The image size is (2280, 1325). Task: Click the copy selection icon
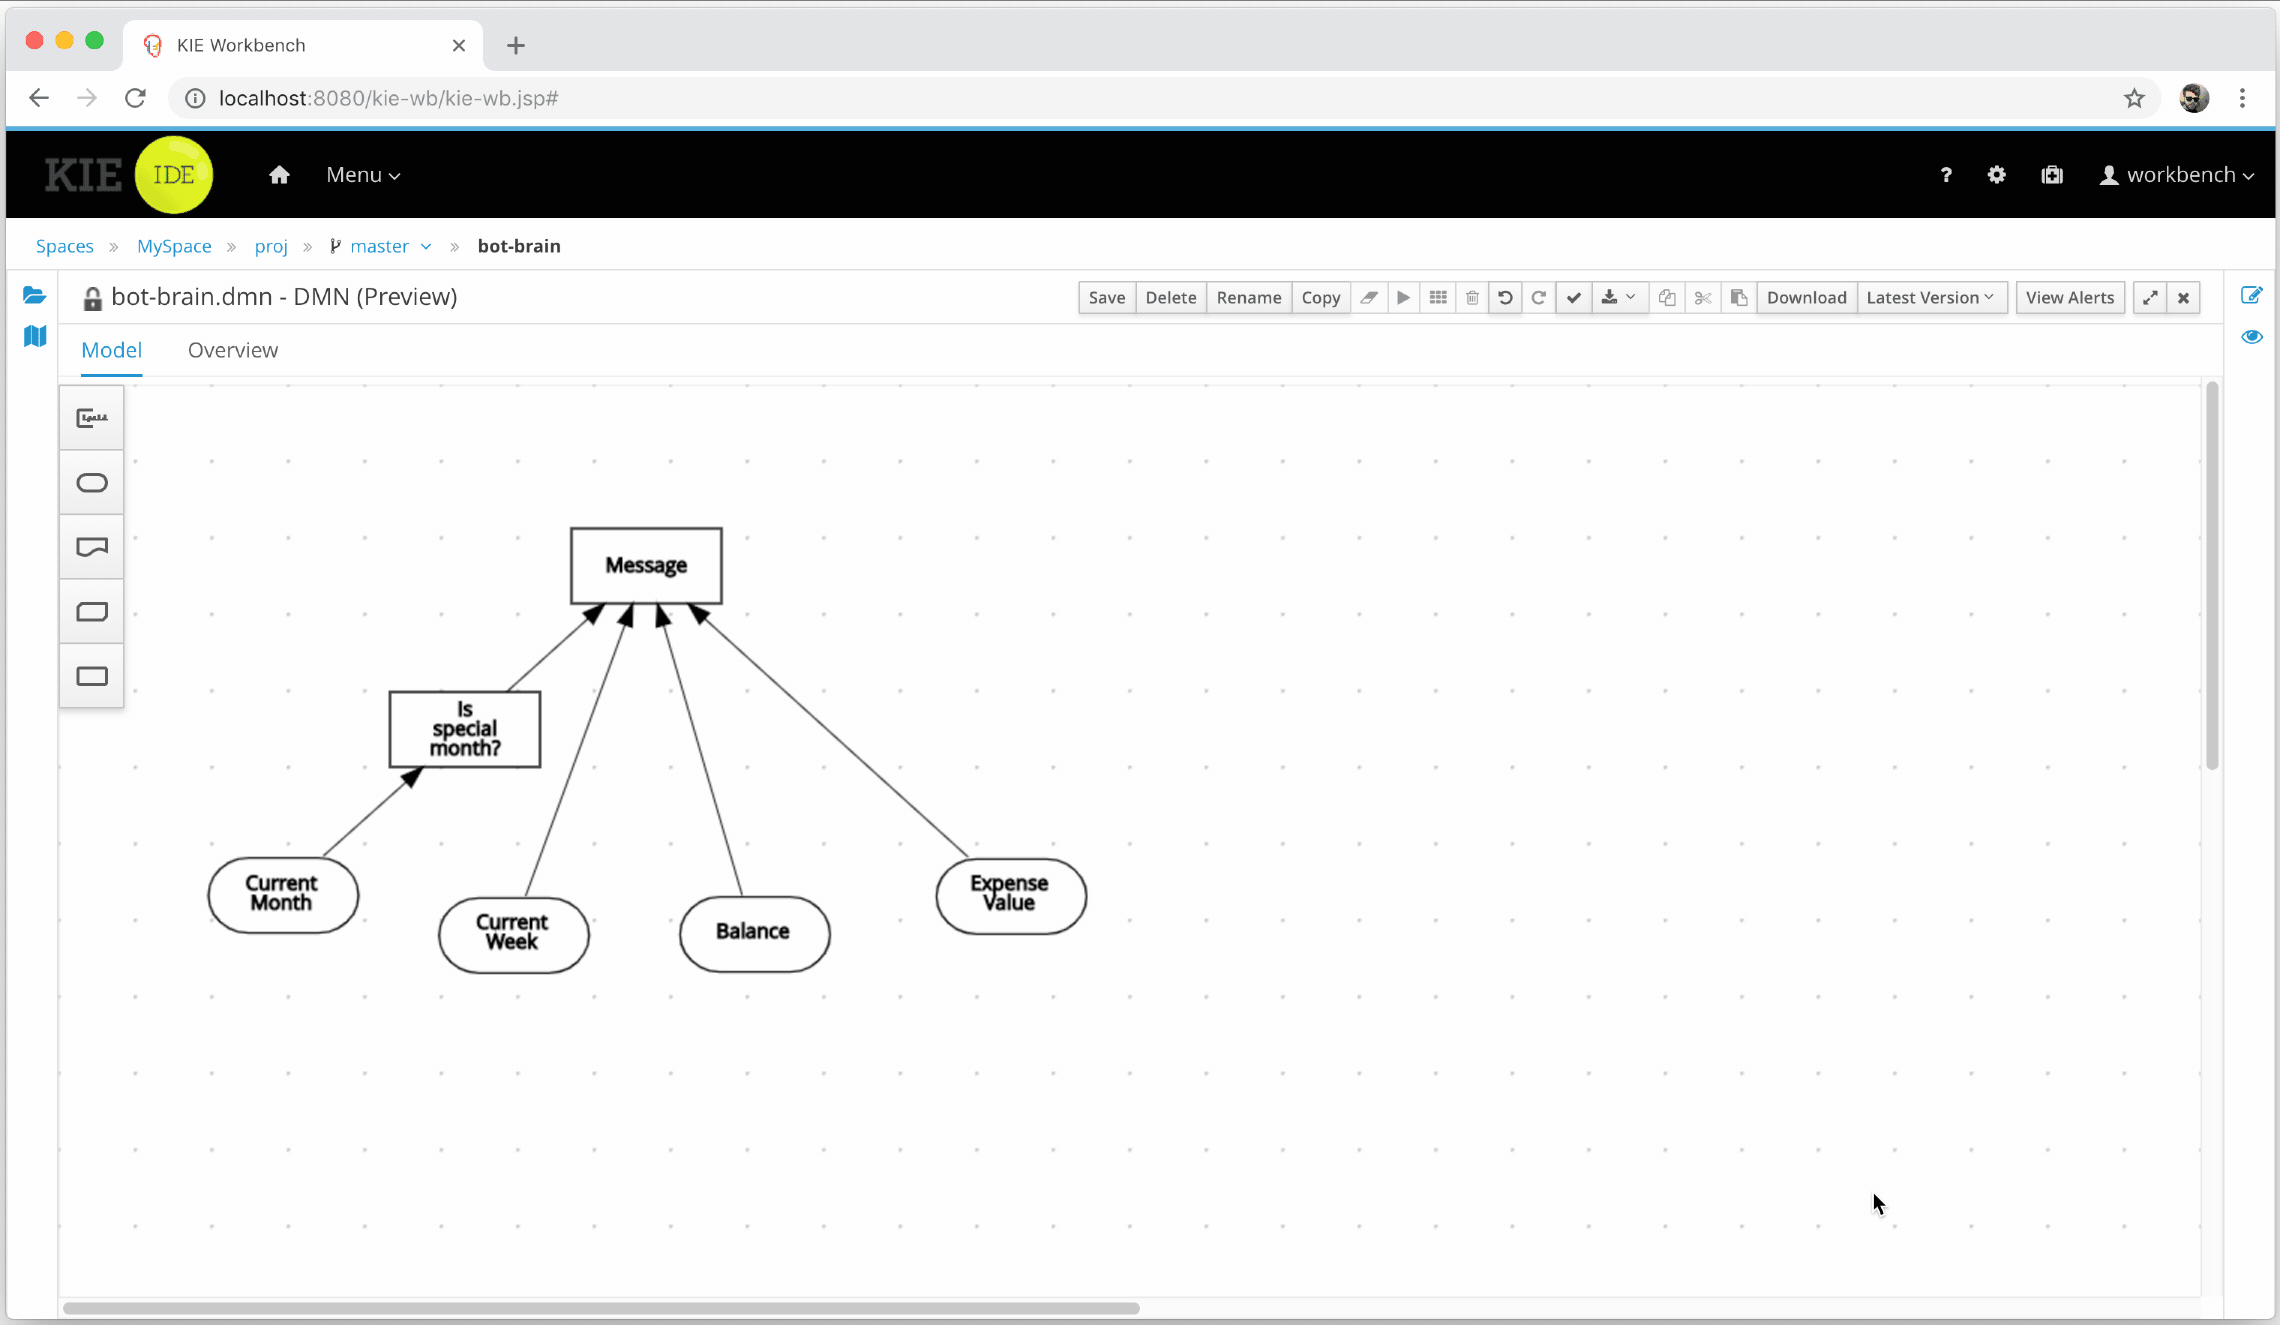pos(1667,298)
